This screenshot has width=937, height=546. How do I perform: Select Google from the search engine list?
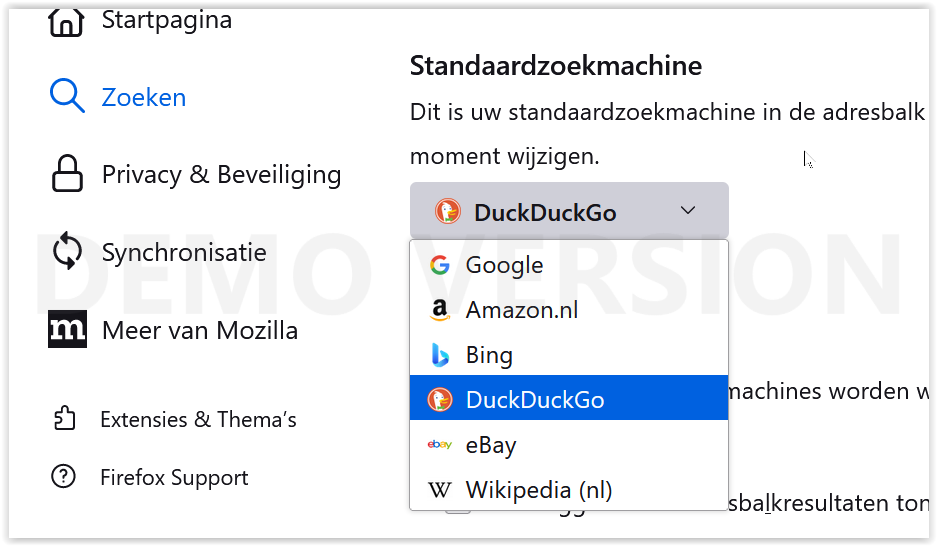pyautogui.click(x=569, y=265)
